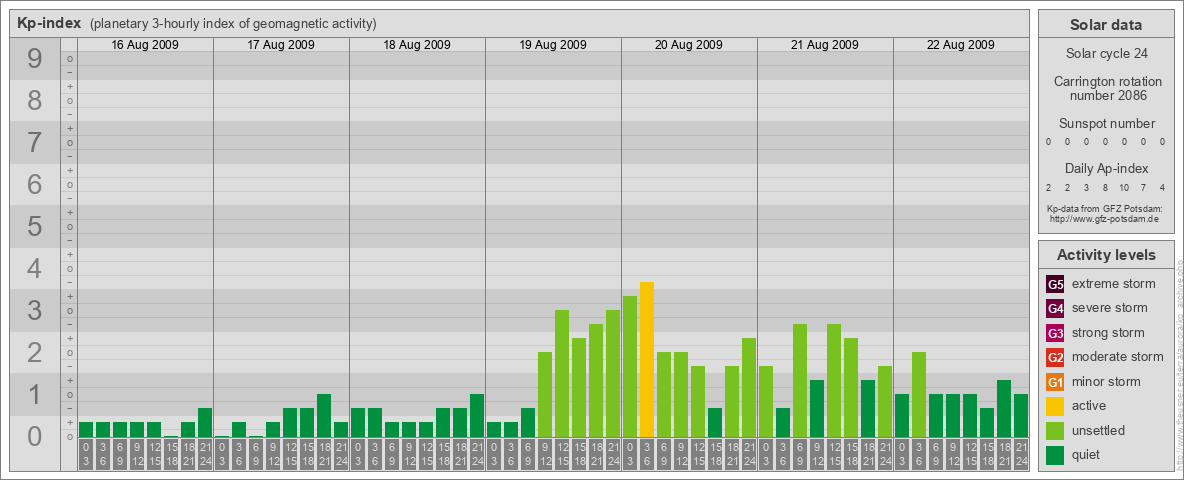This screenshot has height=480, width=1184.
Task: Click the '19 Aug 2009' date header
Action: point(553,45)
